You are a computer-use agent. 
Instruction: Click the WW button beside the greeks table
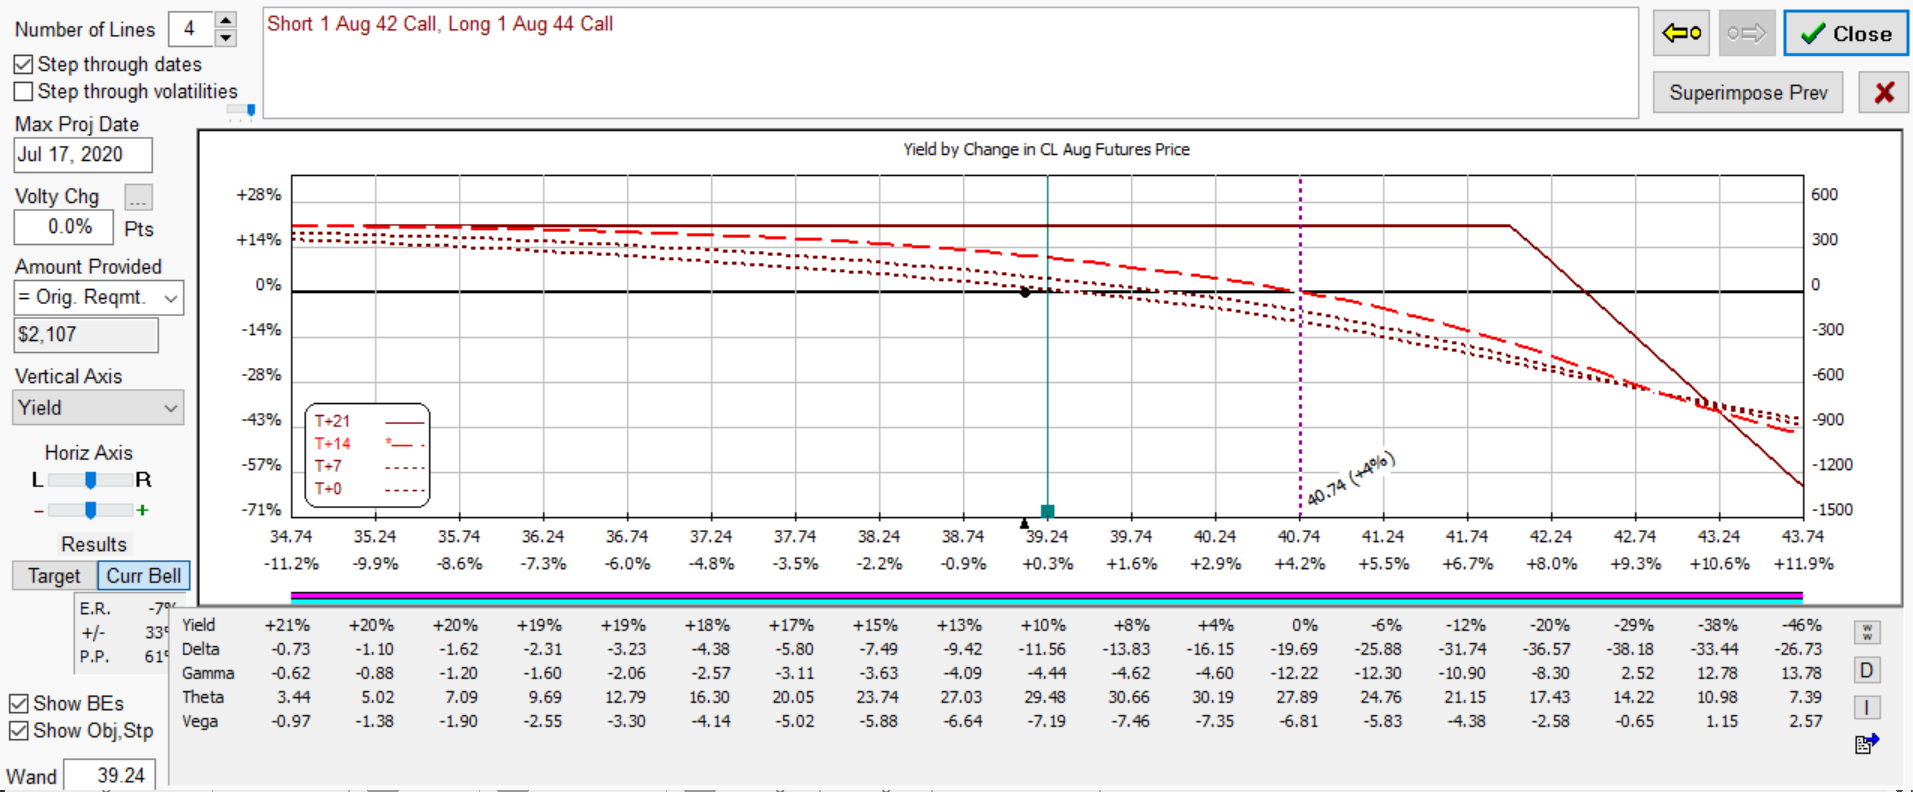point(1866,633)
